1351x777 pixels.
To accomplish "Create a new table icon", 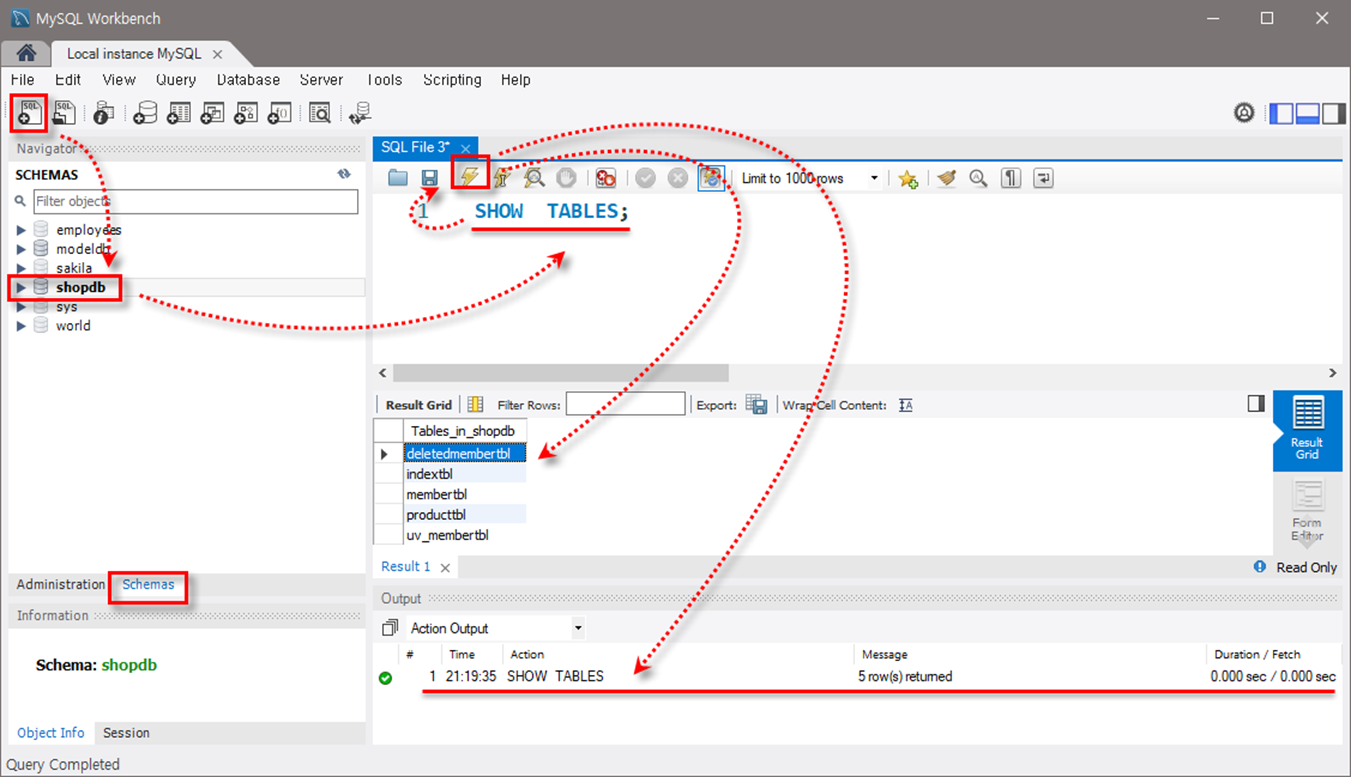I will [179, 113].
